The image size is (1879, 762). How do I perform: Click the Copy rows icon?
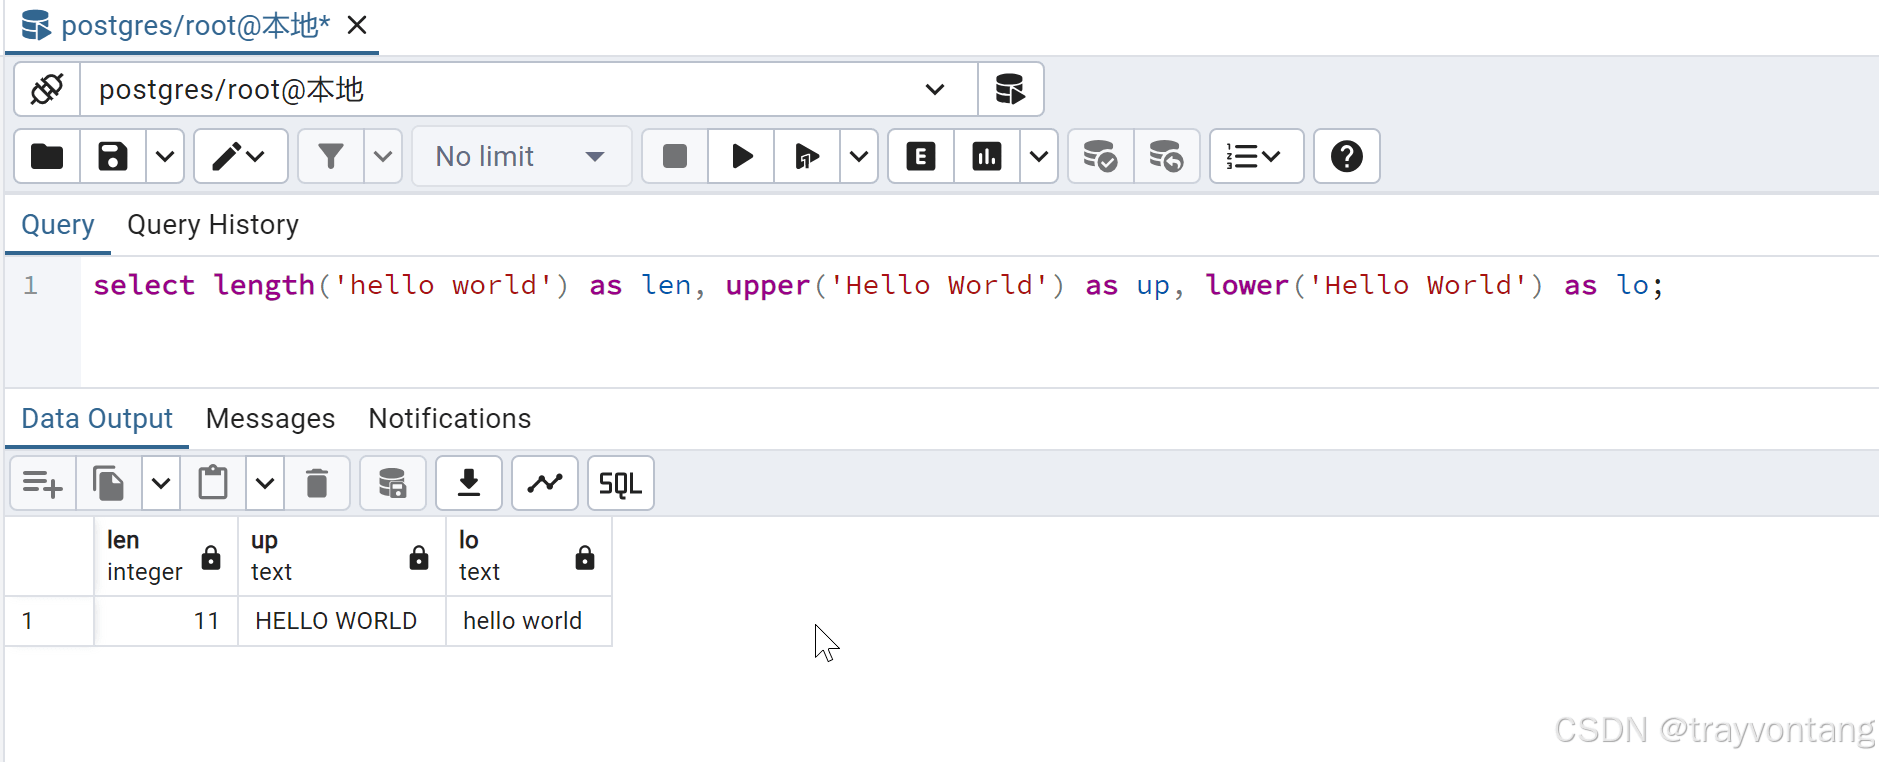pos(109,483)
